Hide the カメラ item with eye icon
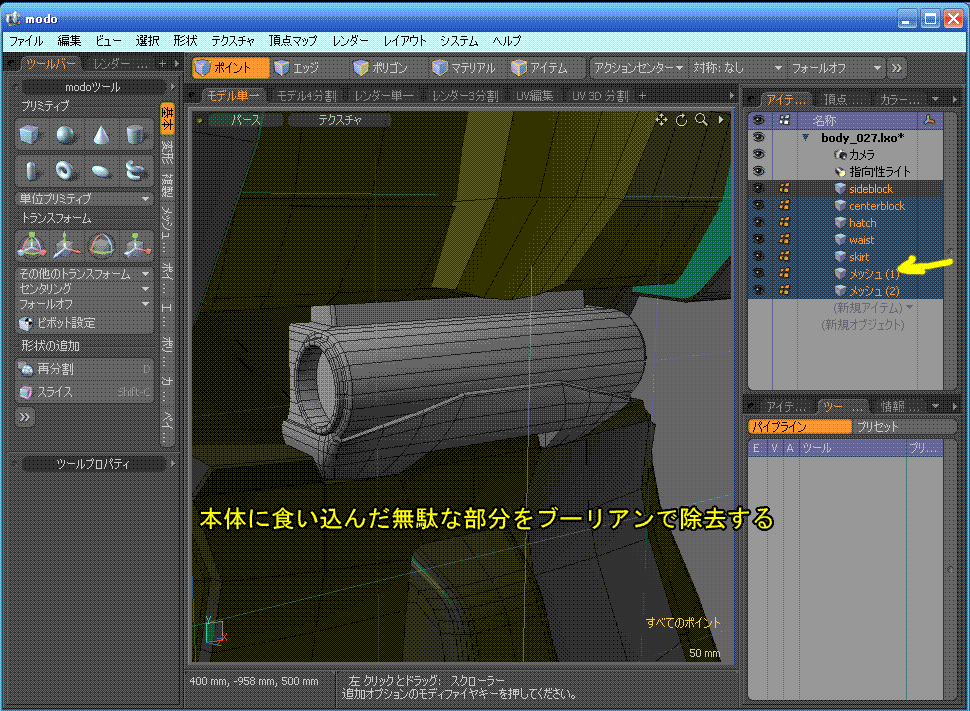Viewport: 970px width, 711px height. tap(758, 155)
